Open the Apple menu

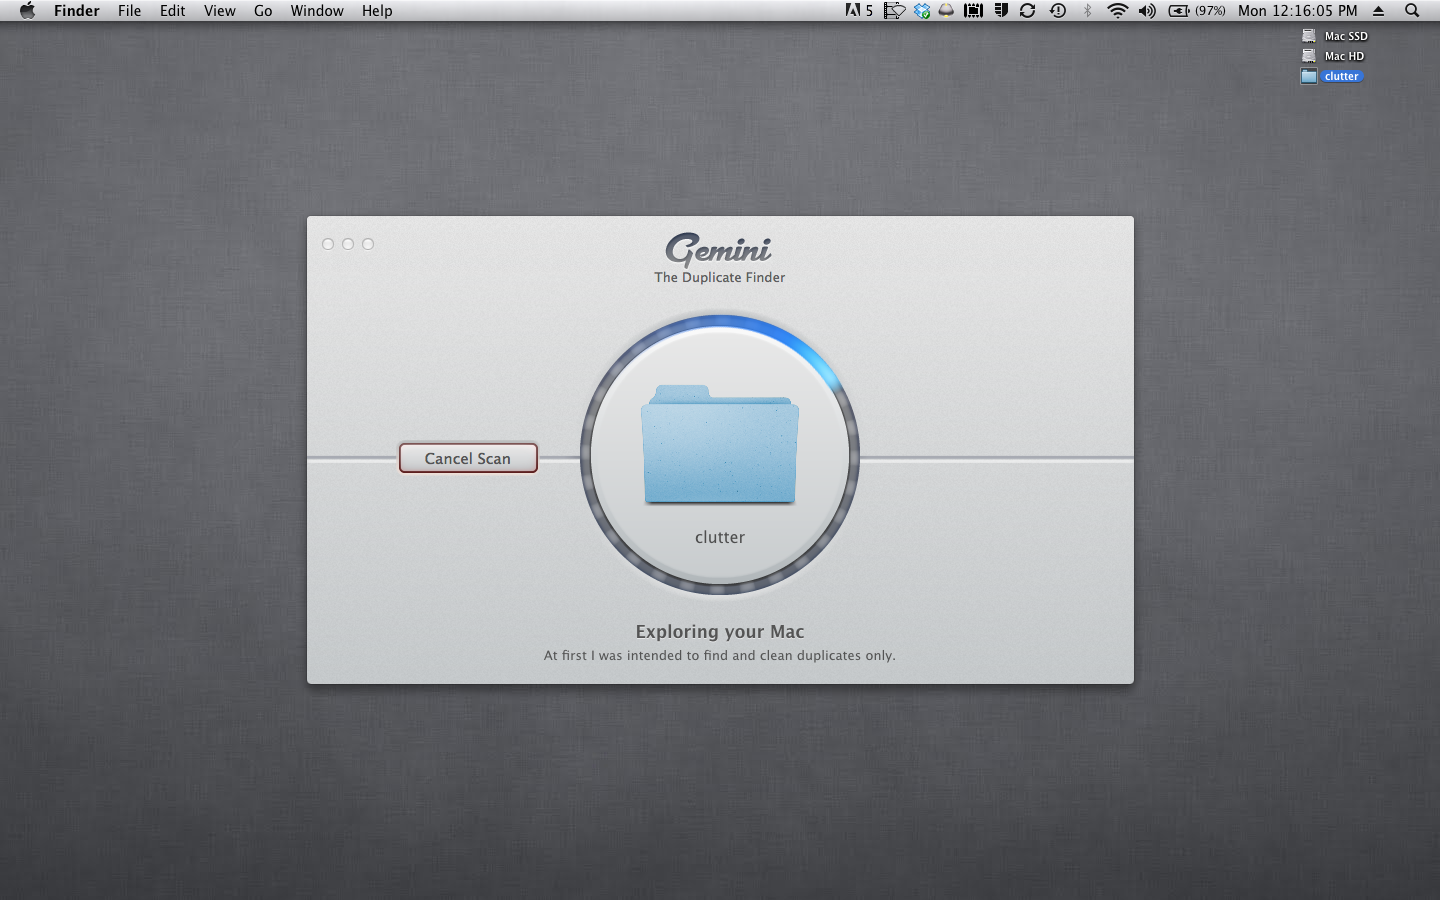[x=27, y=11]
